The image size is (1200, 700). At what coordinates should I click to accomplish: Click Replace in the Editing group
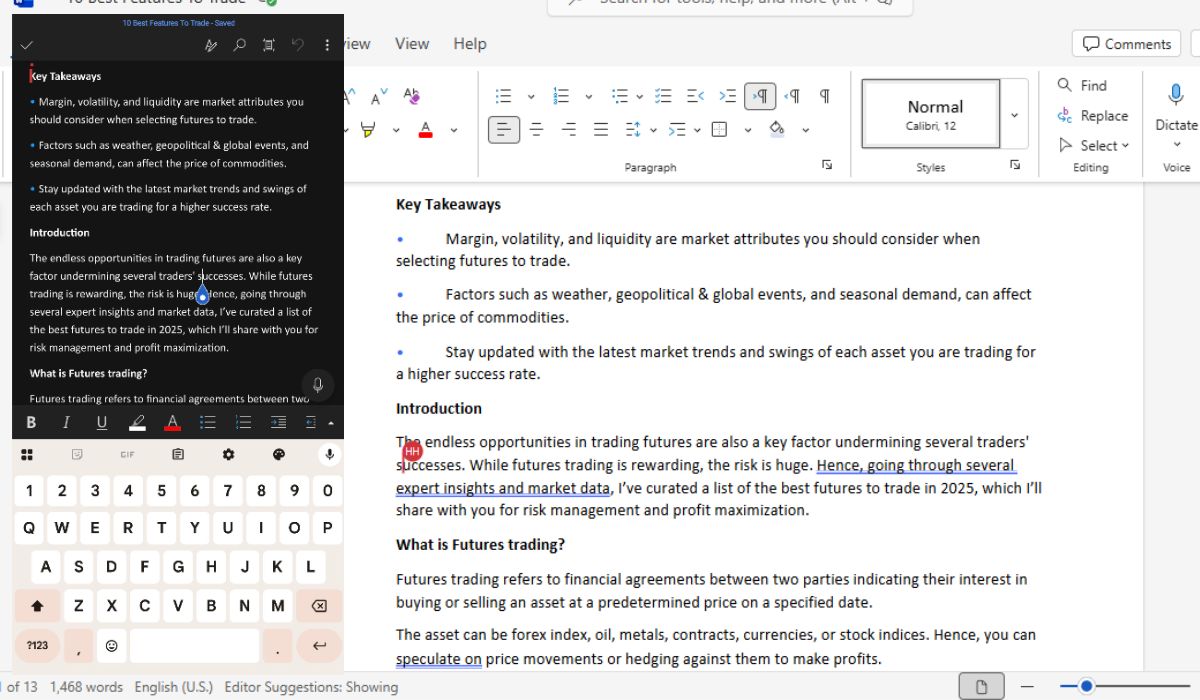click(1093, 116)
